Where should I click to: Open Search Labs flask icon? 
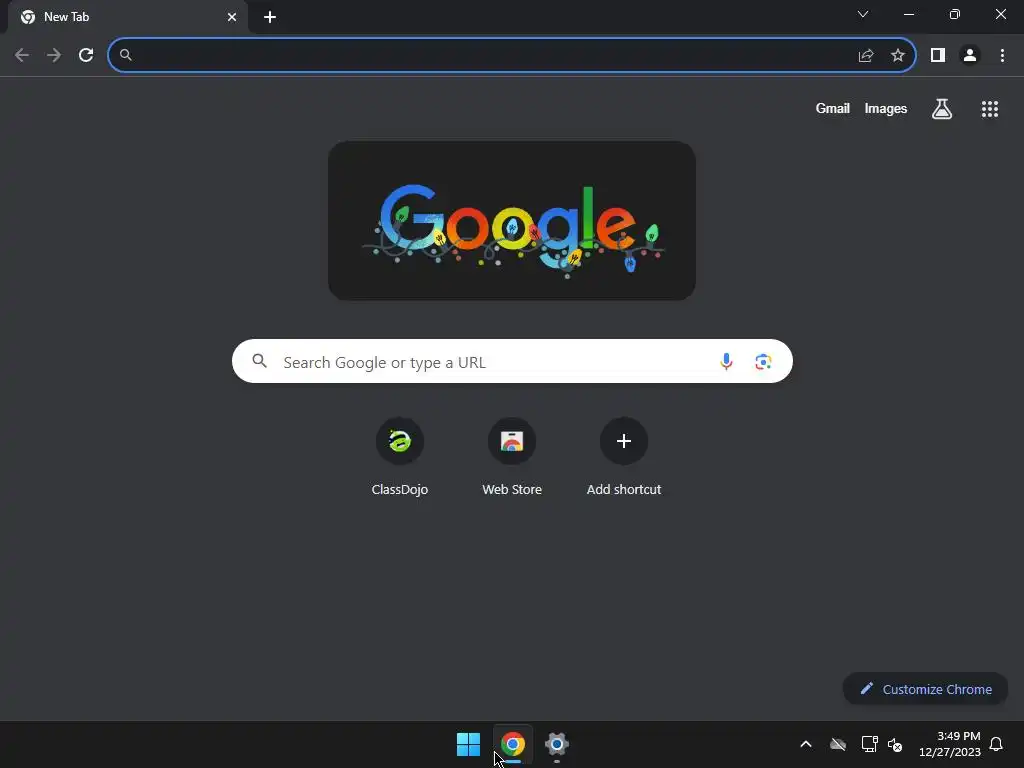coord(942,108)
